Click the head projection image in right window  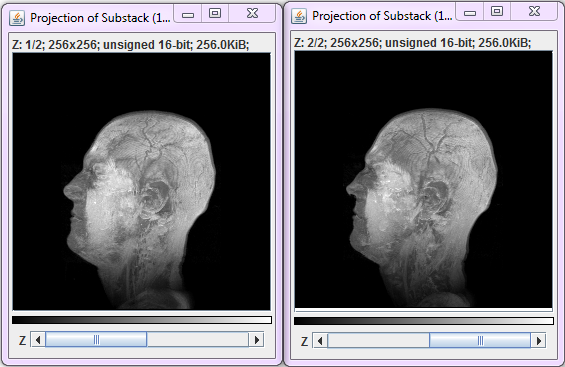click(423, 179)
